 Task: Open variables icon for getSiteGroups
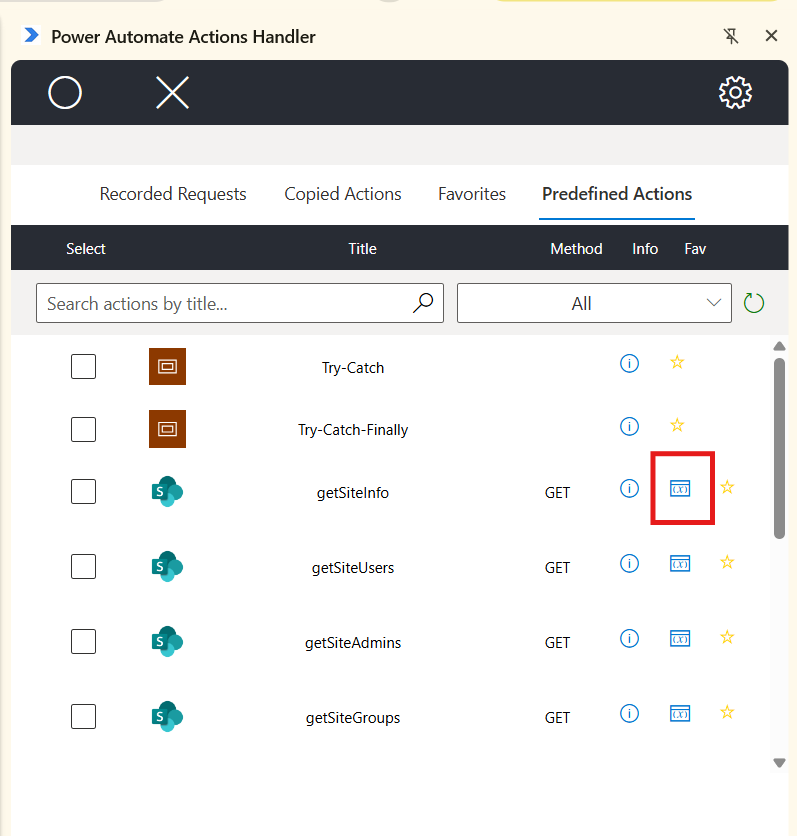(x=680, y=714)
